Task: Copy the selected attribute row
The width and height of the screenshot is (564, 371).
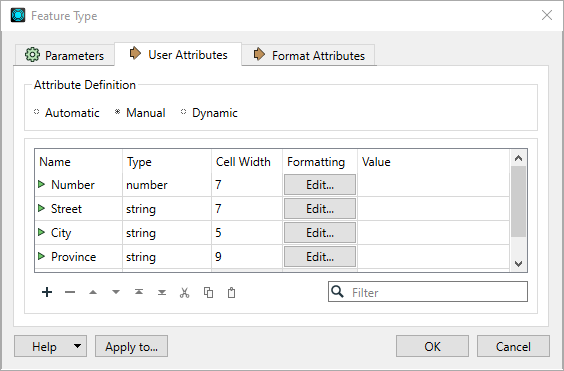Action: coord(208,293)
